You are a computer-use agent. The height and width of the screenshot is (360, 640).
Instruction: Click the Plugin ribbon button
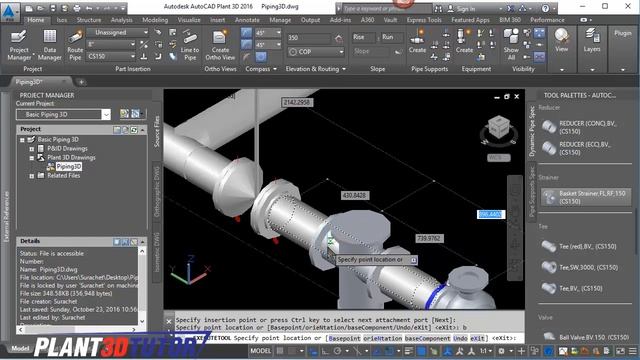[x=622, y=33]
